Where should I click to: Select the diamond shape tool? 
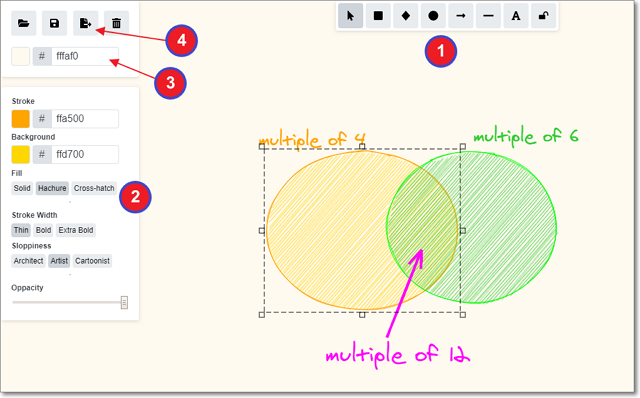406,16
